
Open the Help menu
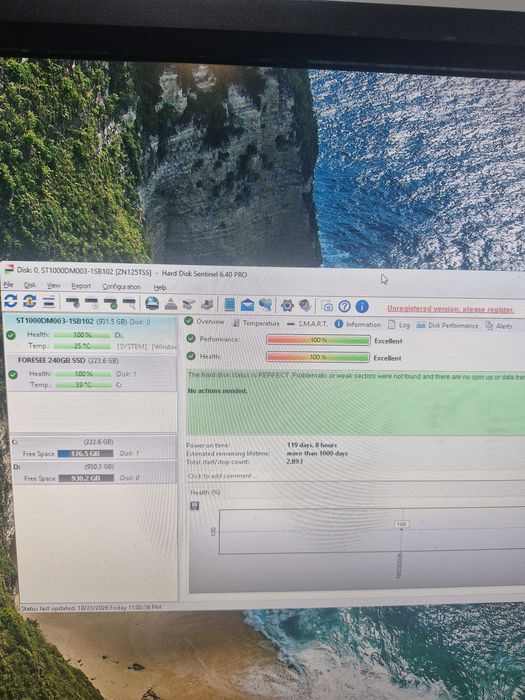click(x=160, y=288)
